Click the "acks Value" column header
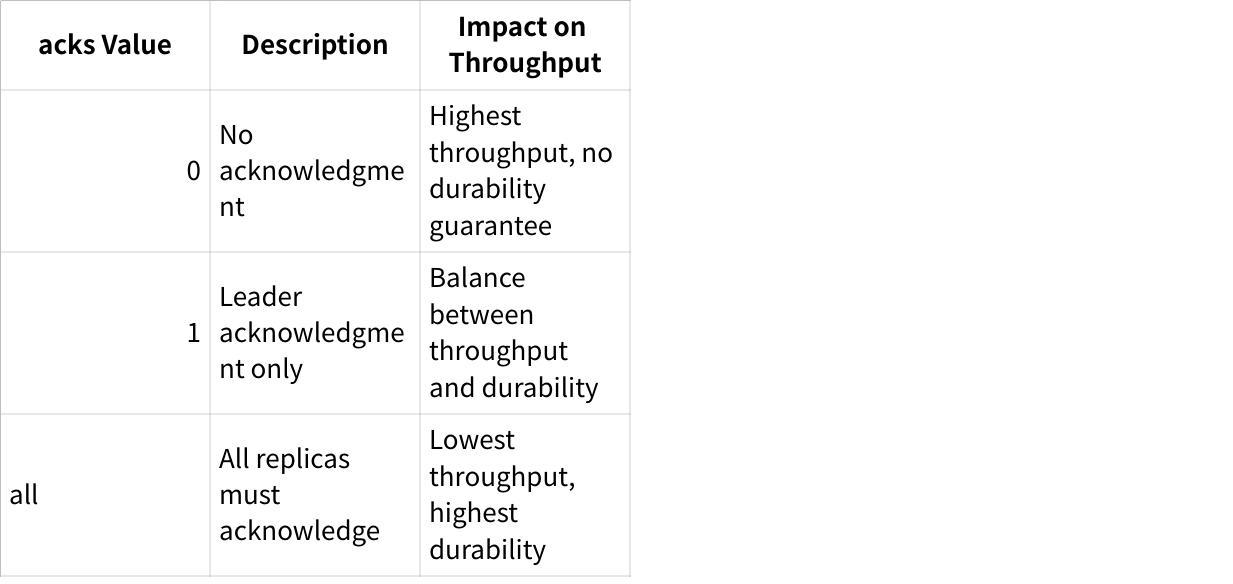The image size is (1233, 584). pos(105,45)
